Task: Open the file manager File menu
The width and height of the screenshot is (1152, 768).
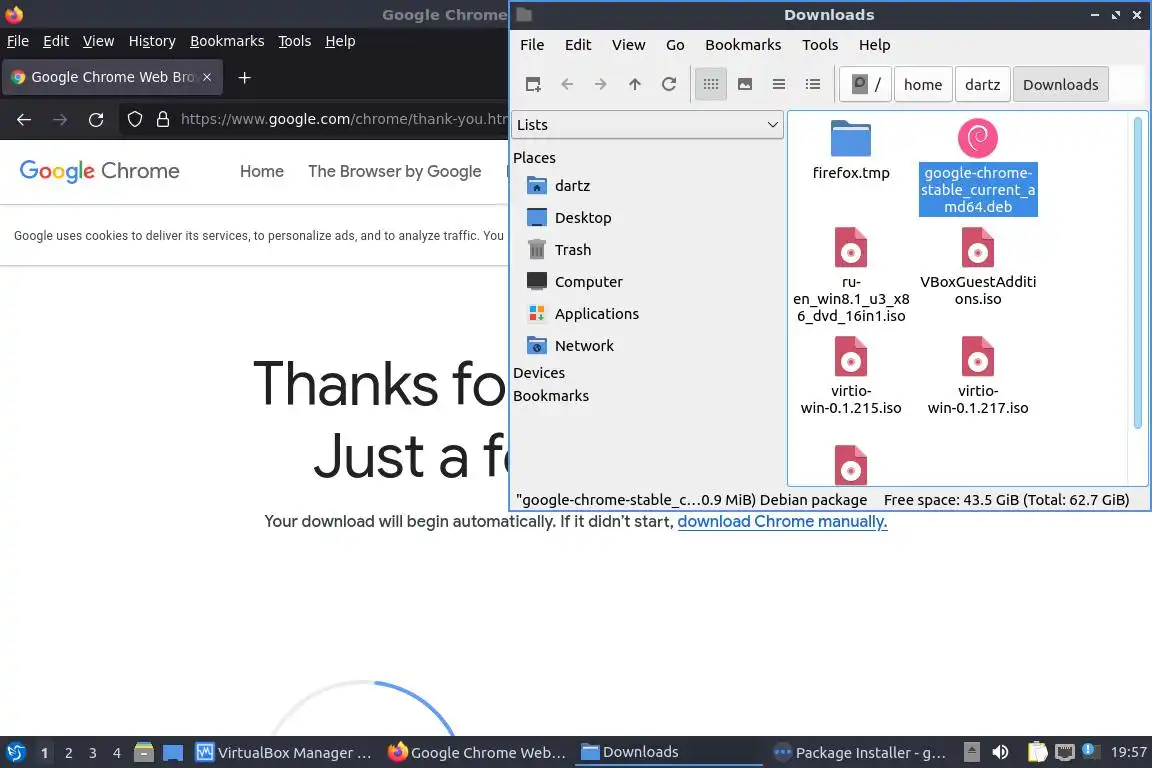Action: tap(532, 45)
